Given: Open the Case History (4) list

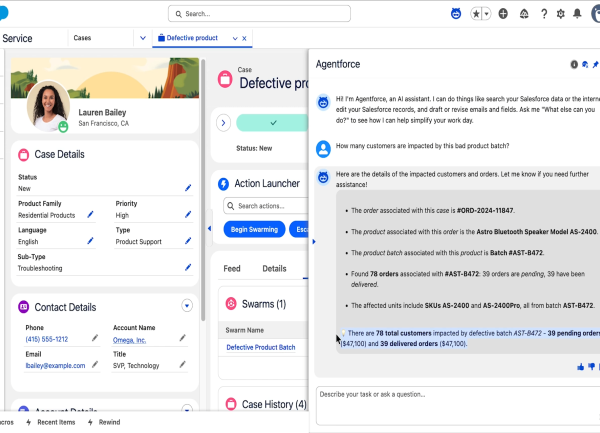Looking at the screenshot, I should click(x=274, y=404).
